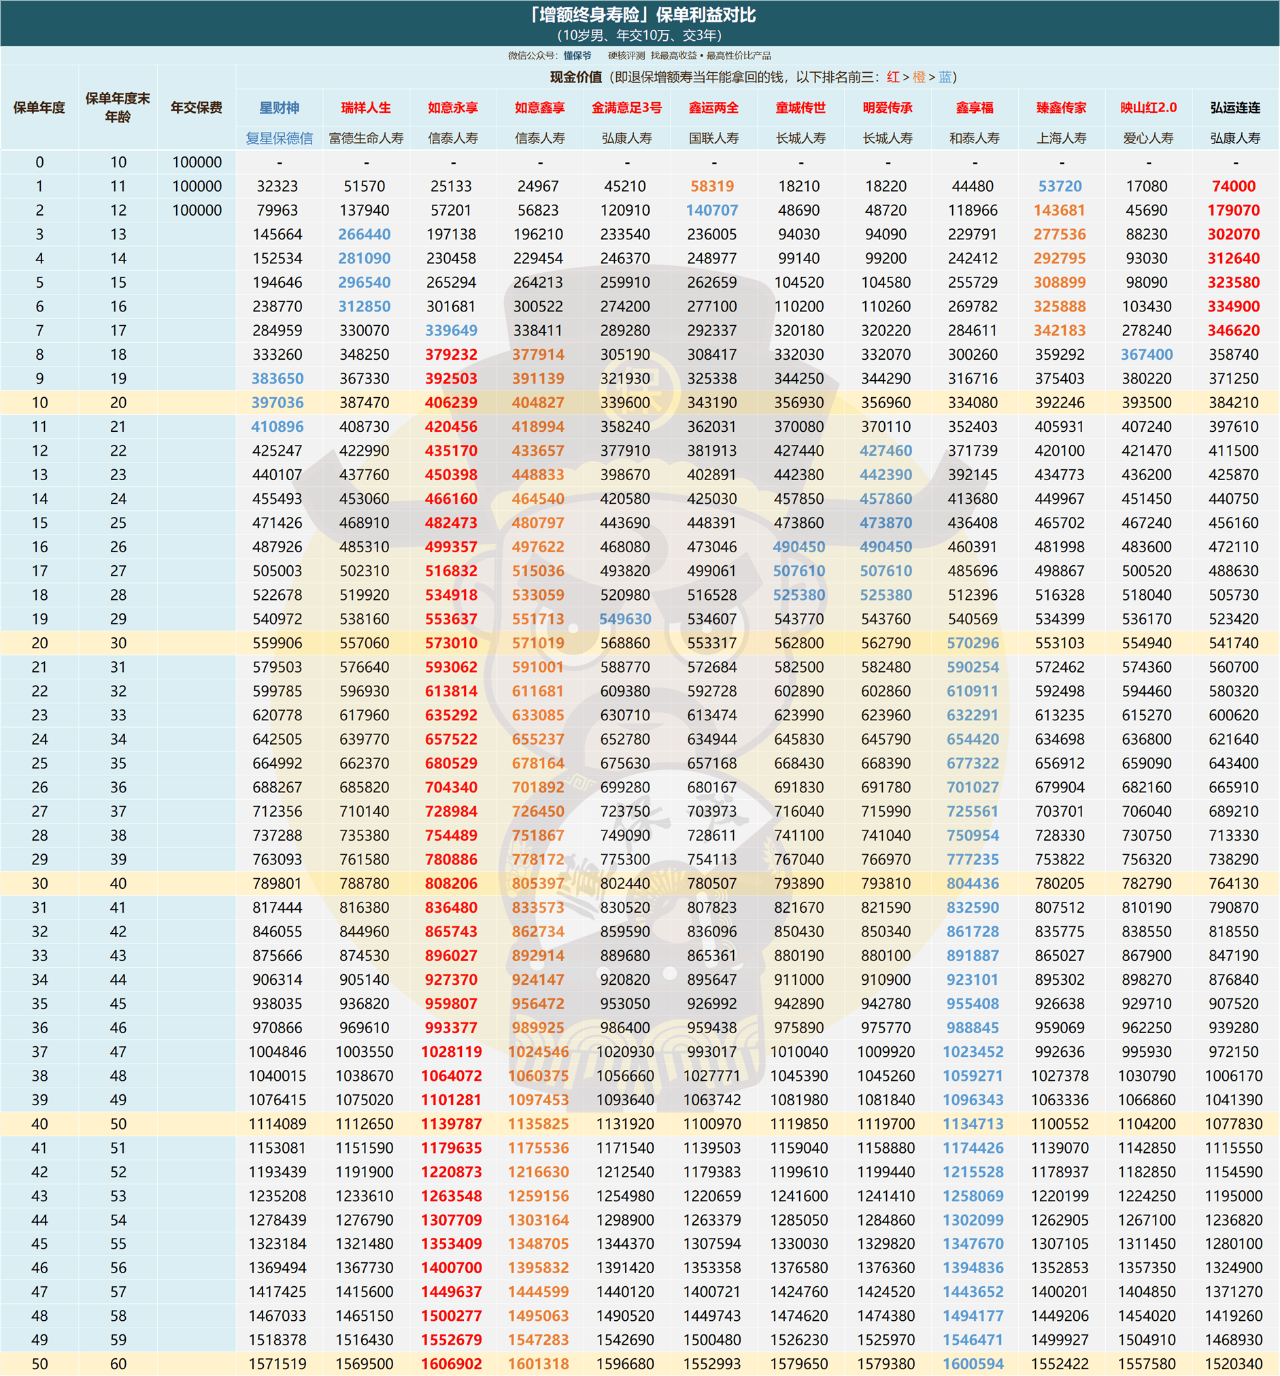Select orange value 1601318
The width and height of the screenshot is (1280, 1376).
click(538, 1364)
